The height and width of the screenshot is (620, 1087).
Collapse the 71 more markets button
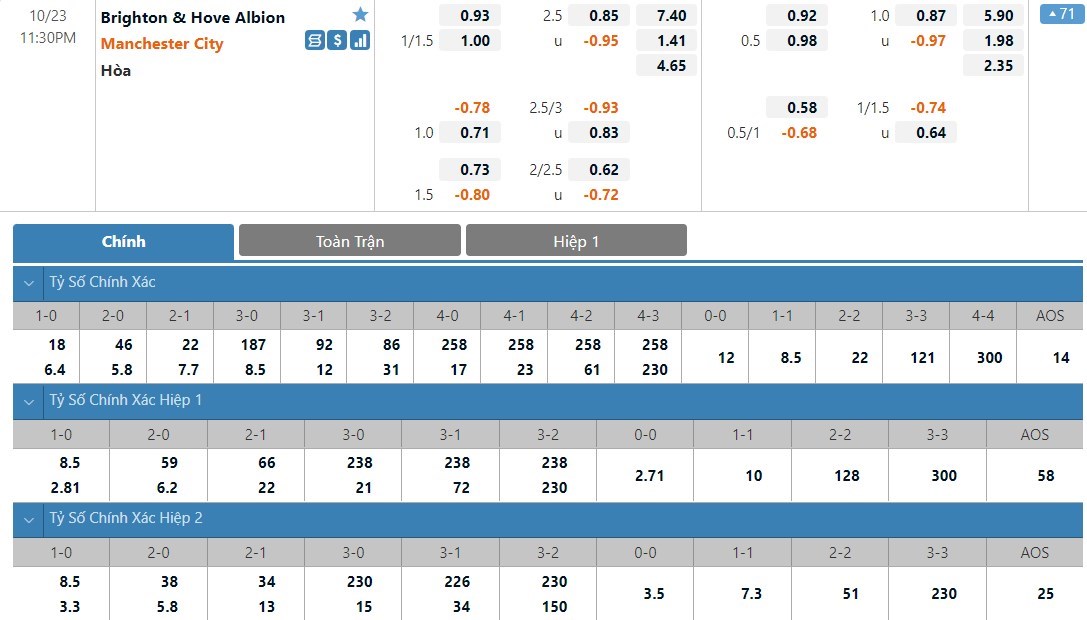1061,14
